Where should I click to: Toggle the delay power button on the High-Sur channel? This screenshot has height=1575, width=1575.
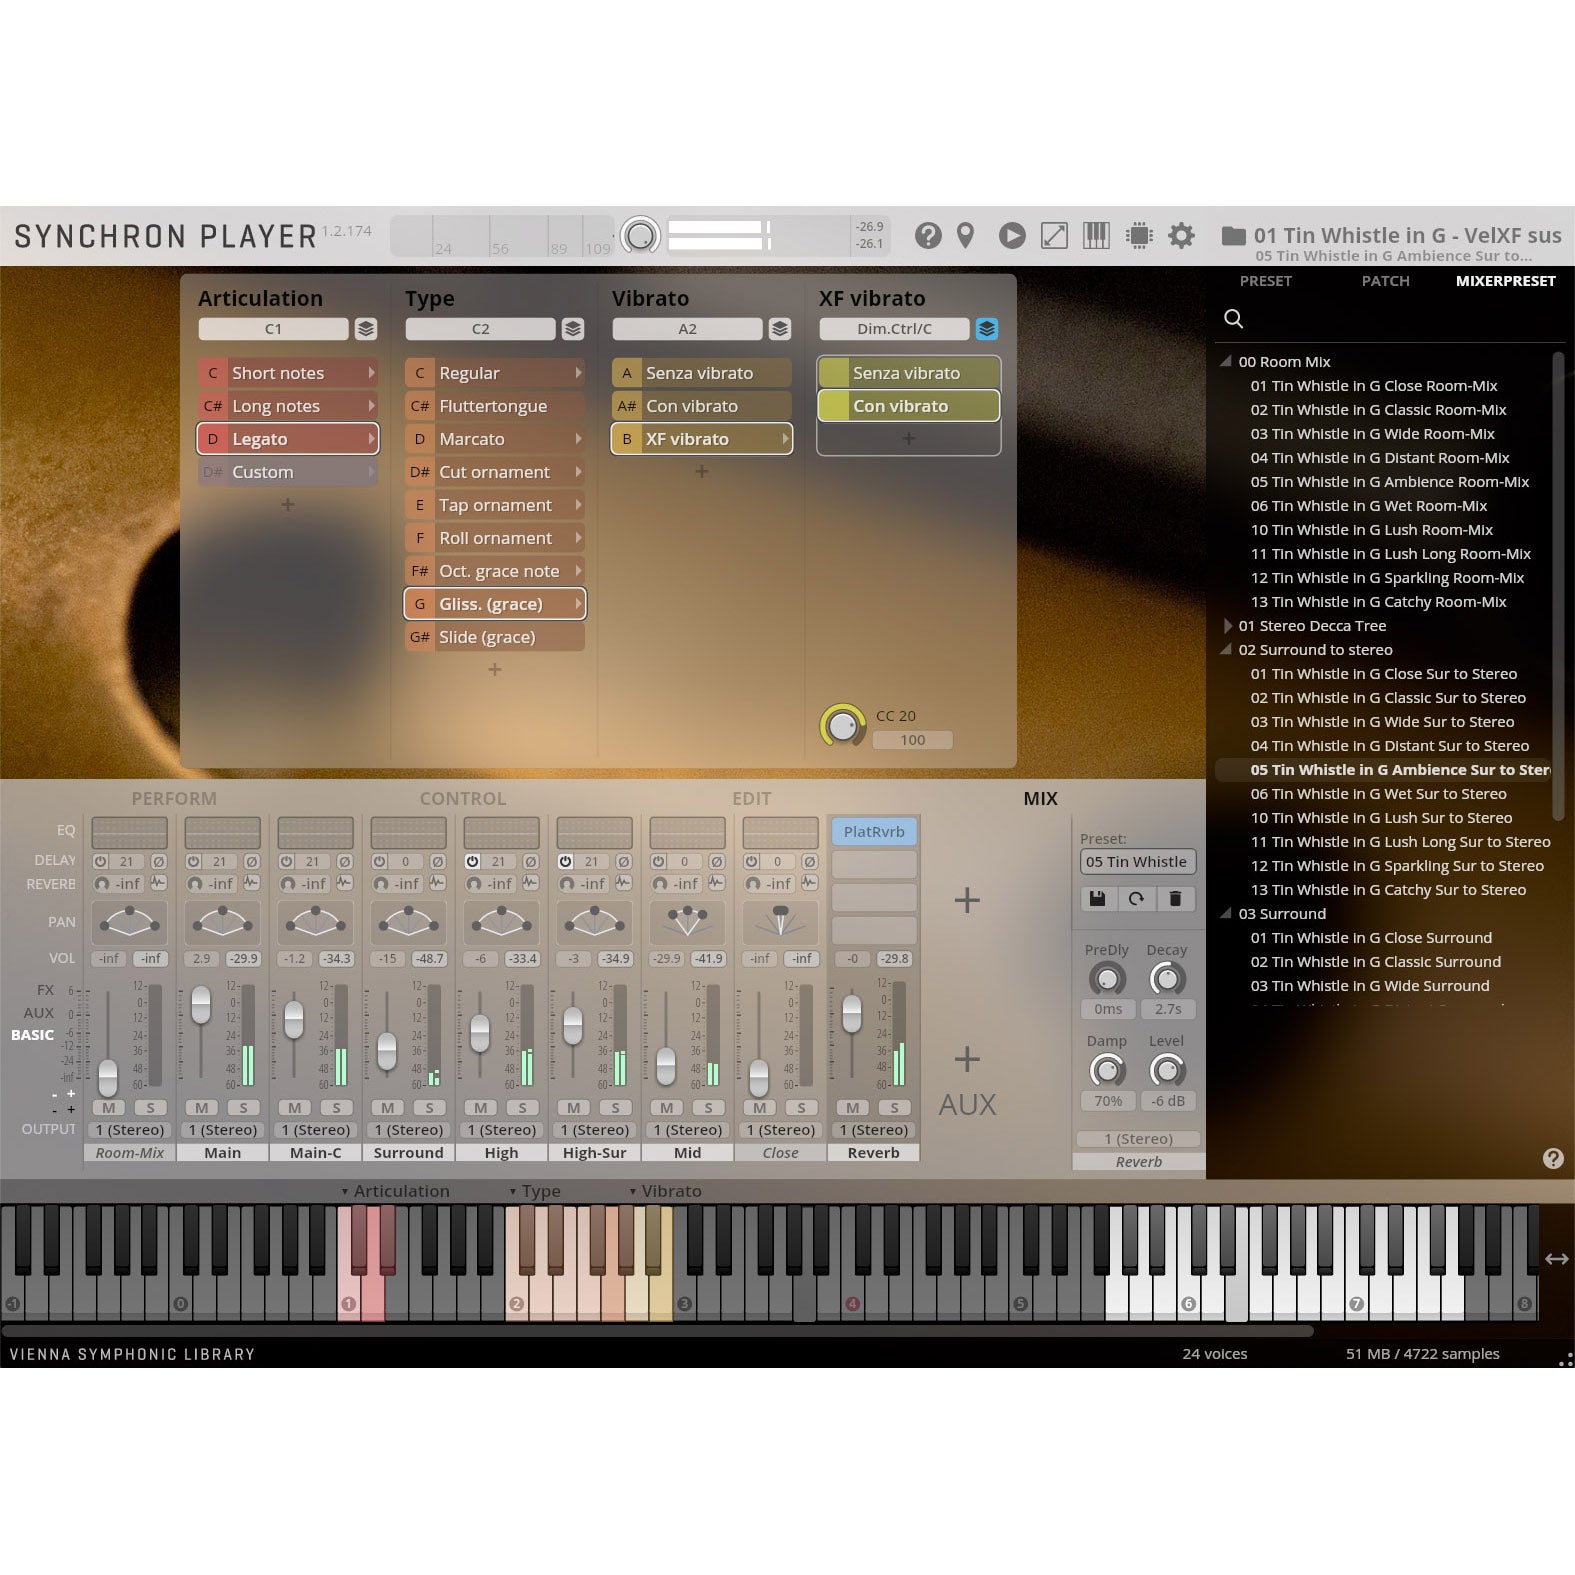click(566, 861)
